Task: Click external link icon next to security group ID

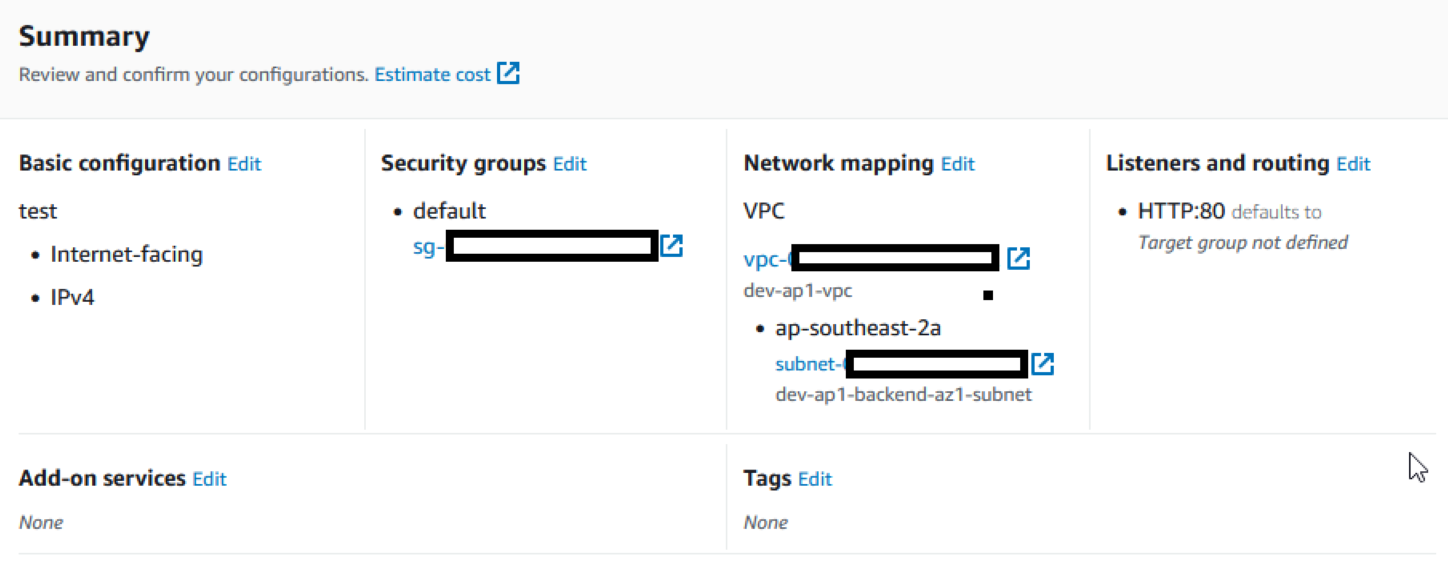Action: 671,246
